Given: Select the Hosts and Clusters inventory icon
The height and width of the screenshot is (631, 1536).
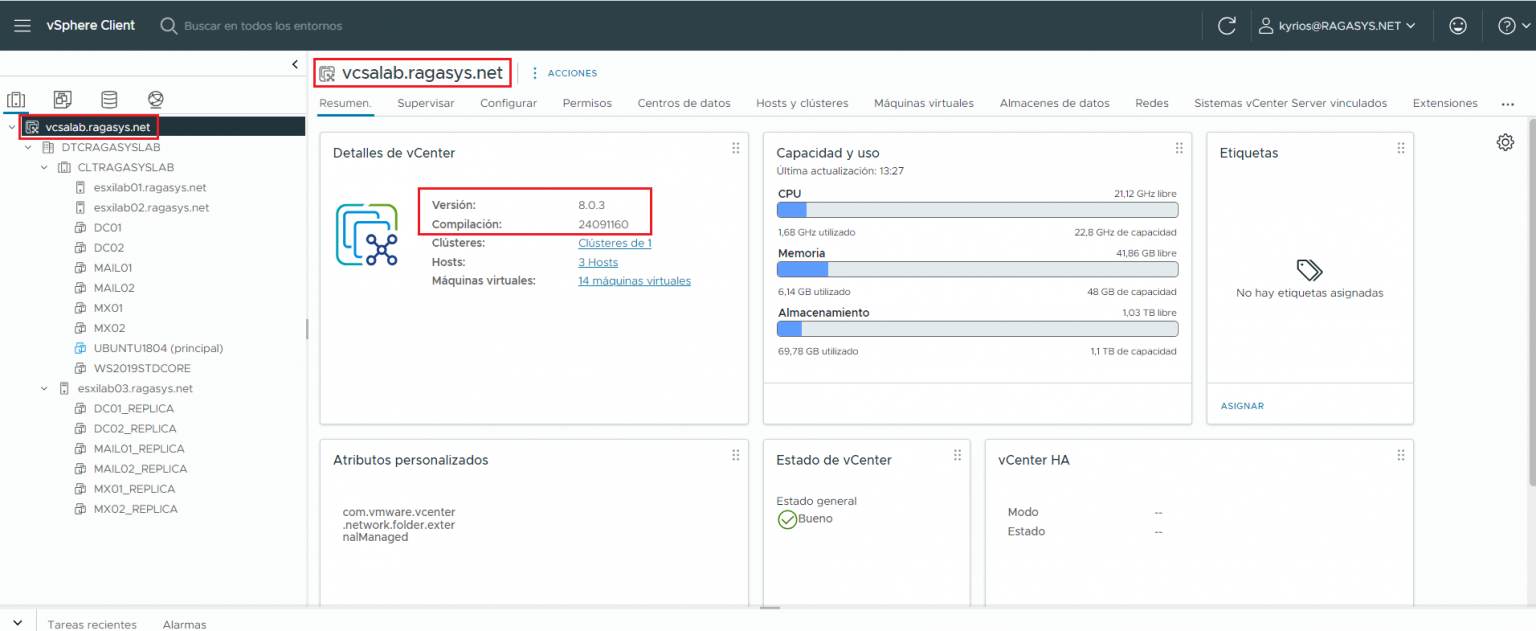Looking at the screenshot, I should [x=16, y=100].
